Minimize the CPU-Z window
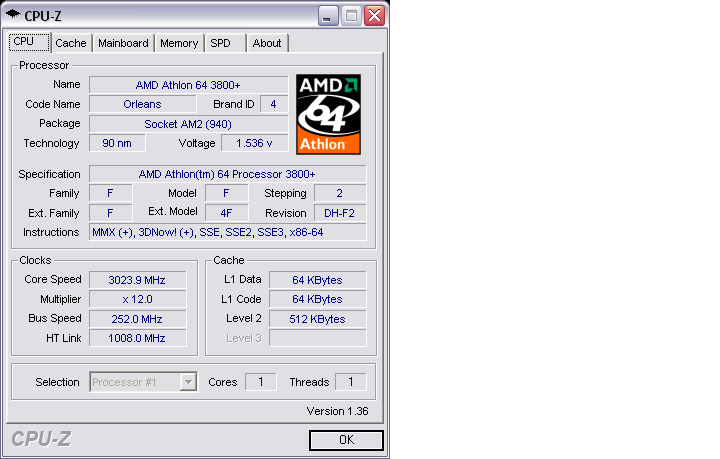This screenshot has height=459, width=720. click(328, 16)
